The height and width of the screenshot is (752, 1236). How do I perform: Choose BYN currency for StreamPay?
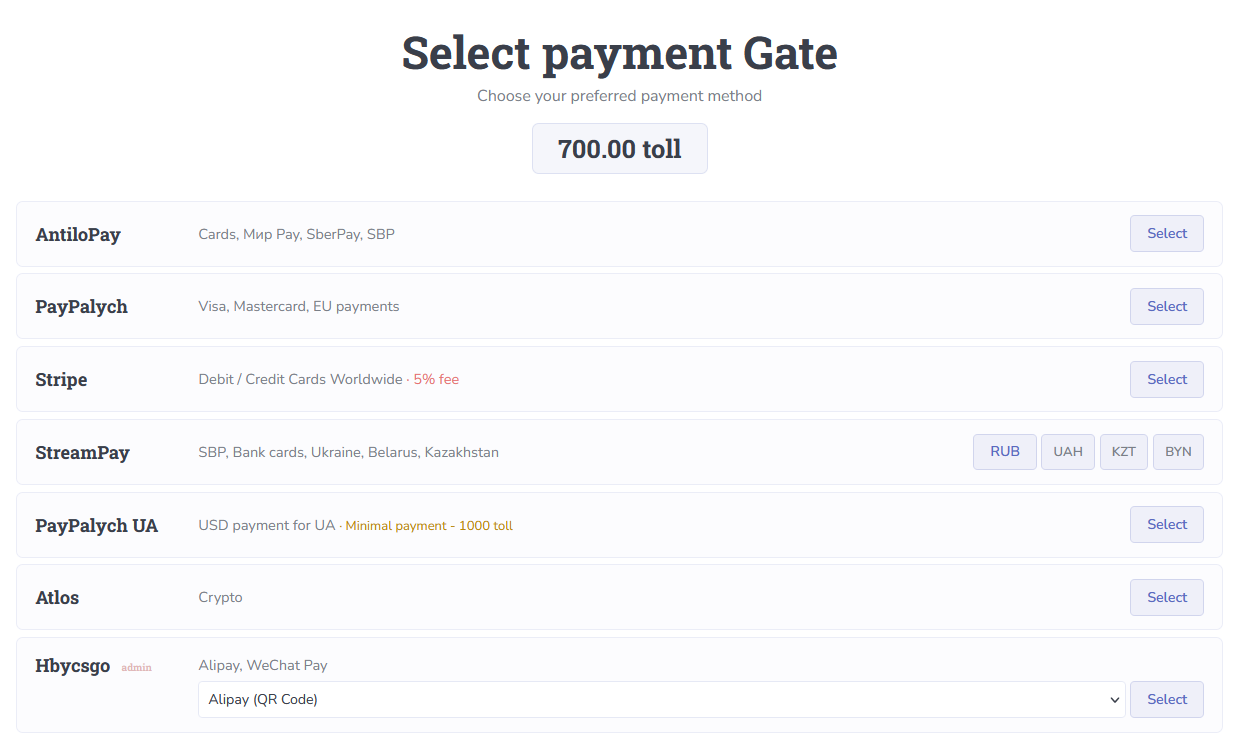(1178, 452)
